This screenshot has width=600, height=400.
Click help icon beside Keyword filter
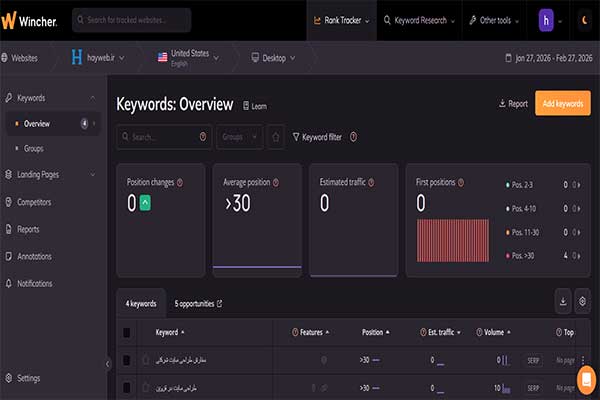pyautogui.click(x=354, y=137)
